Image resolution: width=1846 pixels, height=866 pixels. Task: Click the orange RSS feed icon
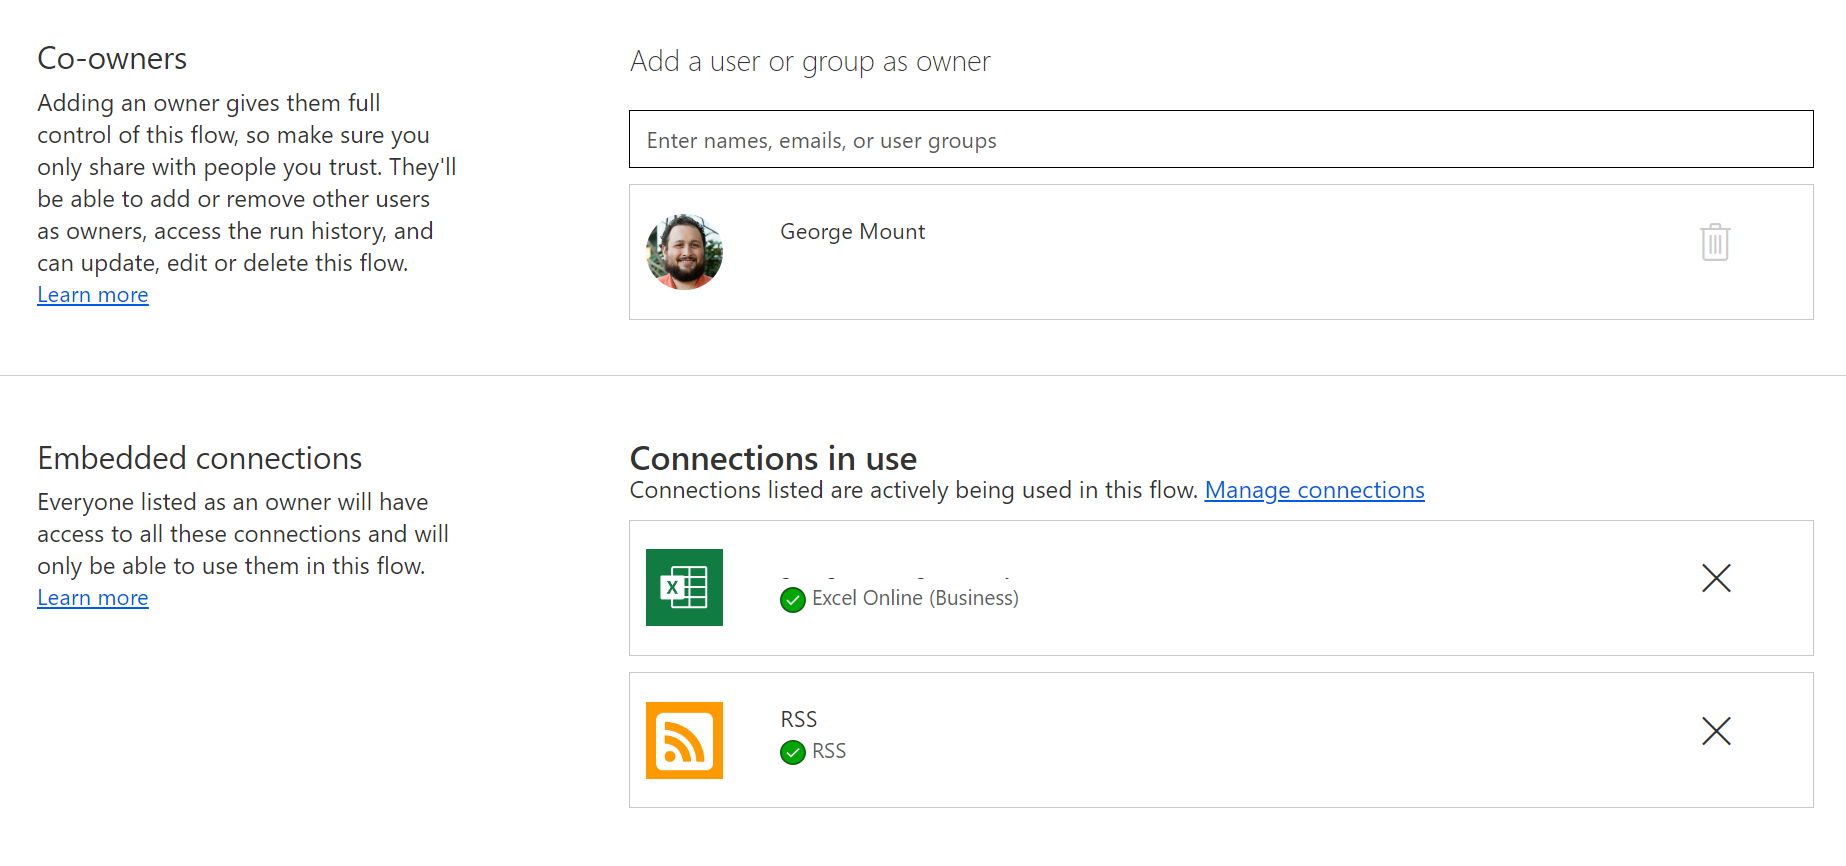(x=684, y=740)
